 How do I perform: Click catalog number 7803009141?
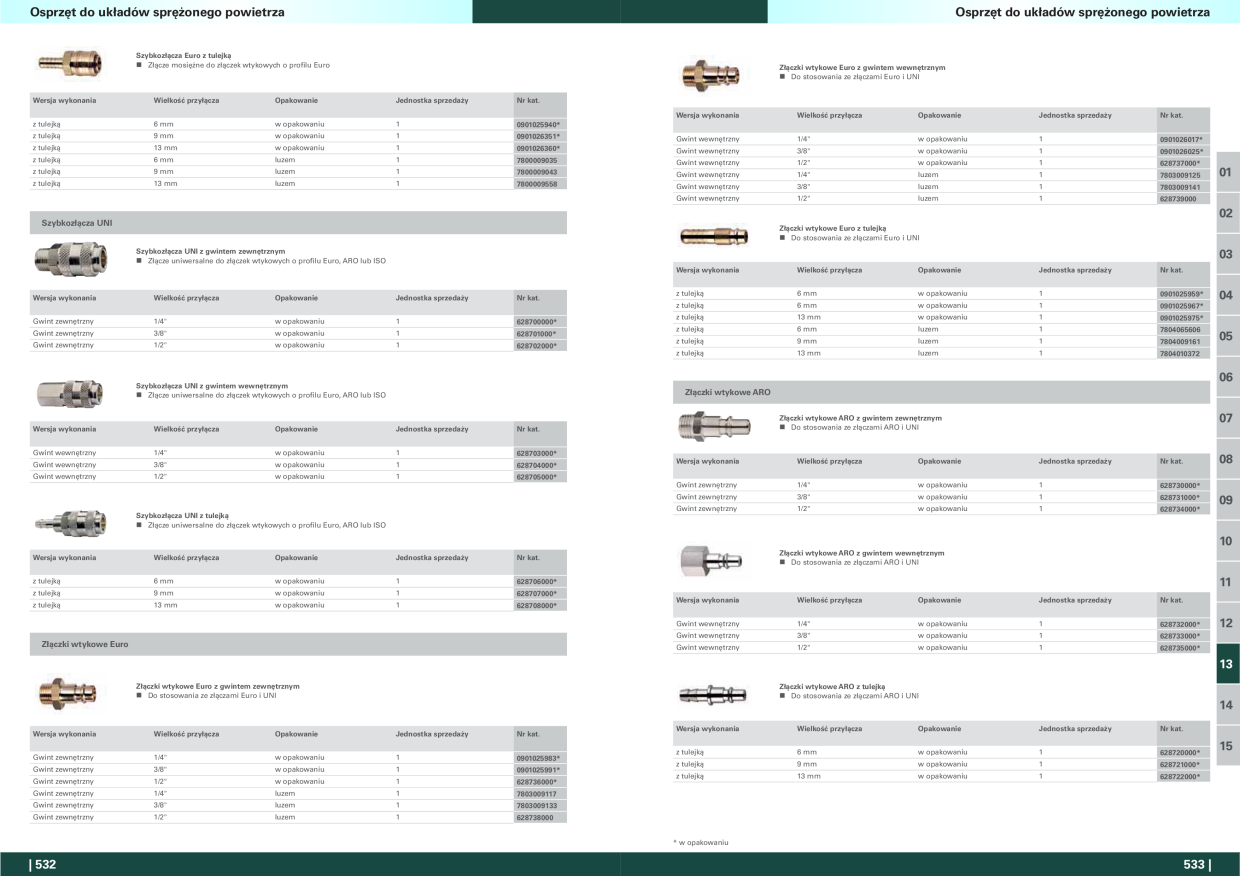point(1180,187)
